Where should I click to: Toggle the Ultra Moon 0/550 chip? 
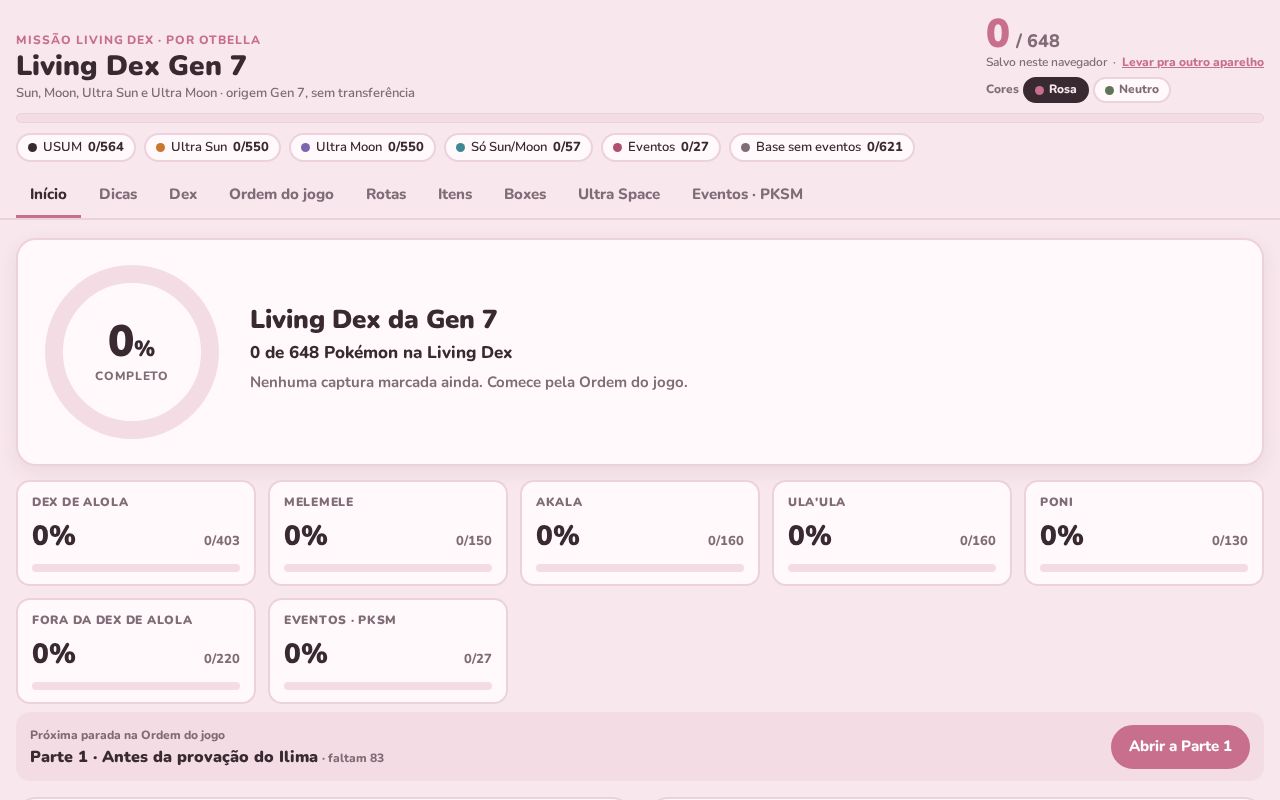pyautogui.click(x=362, y=147)
